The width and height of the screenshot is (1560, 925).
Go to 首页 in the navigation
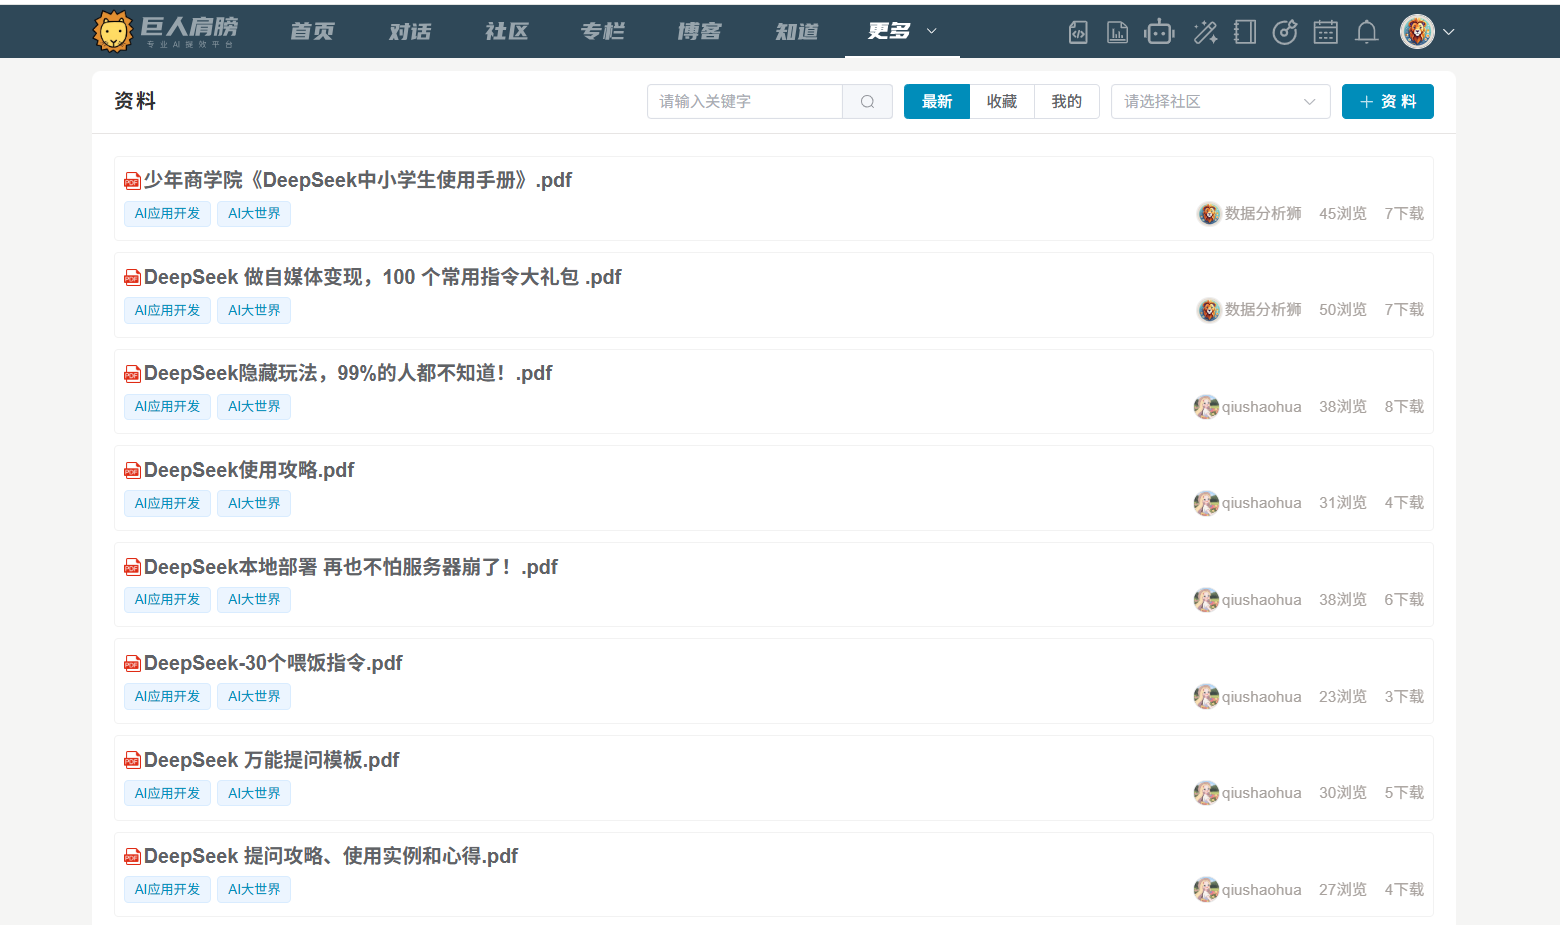pos(312,31)
